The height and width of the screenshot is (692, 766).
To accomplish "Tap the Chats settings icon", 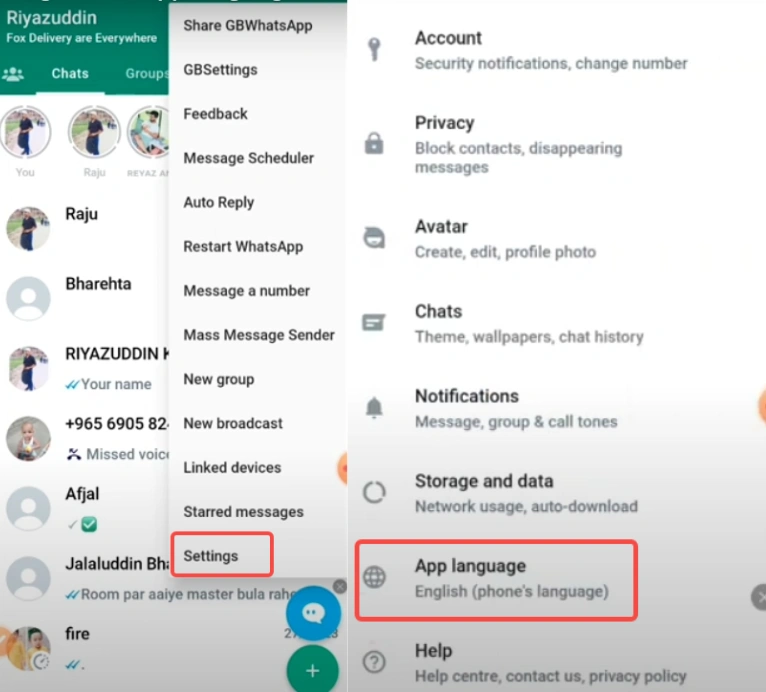I will [374, 323].
